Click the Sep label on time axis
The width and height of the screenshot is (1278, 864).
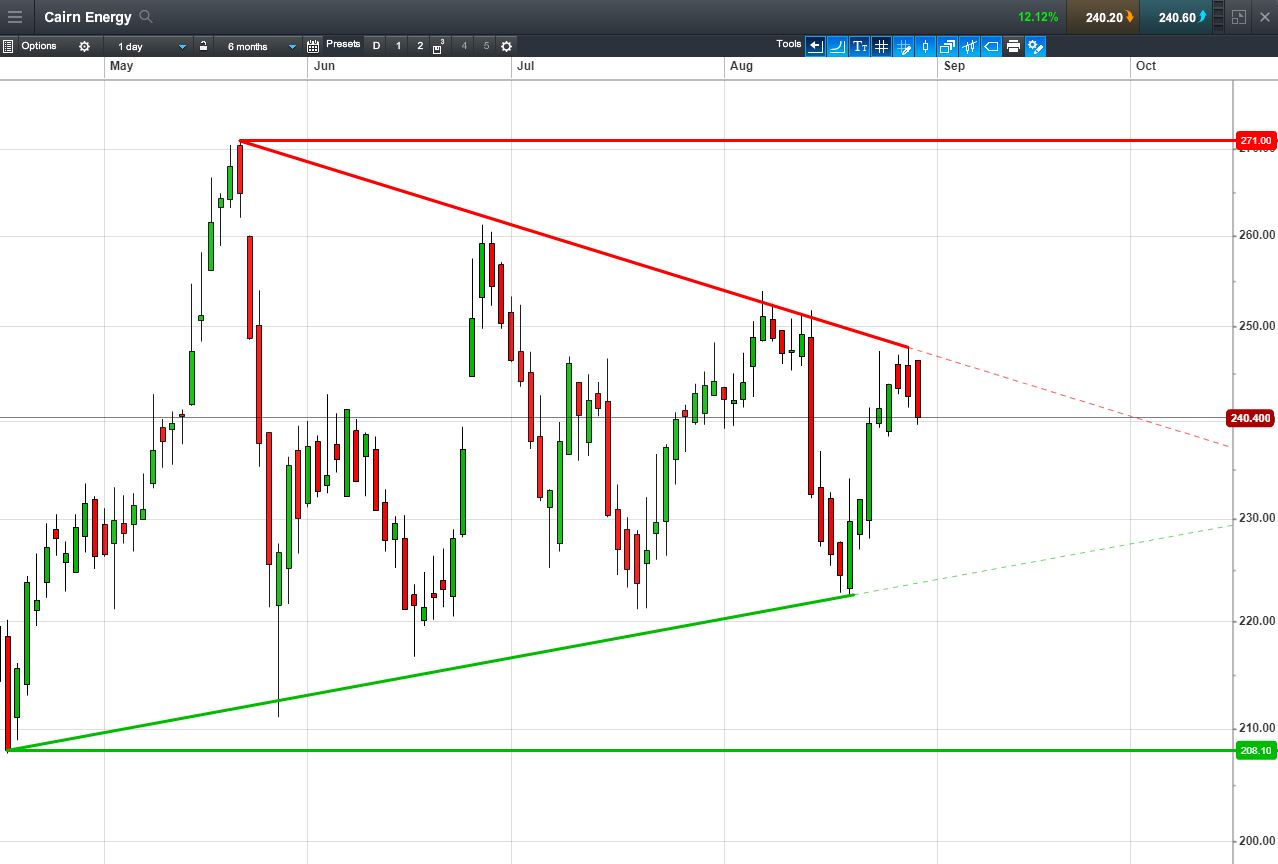[x=954, y=66]
